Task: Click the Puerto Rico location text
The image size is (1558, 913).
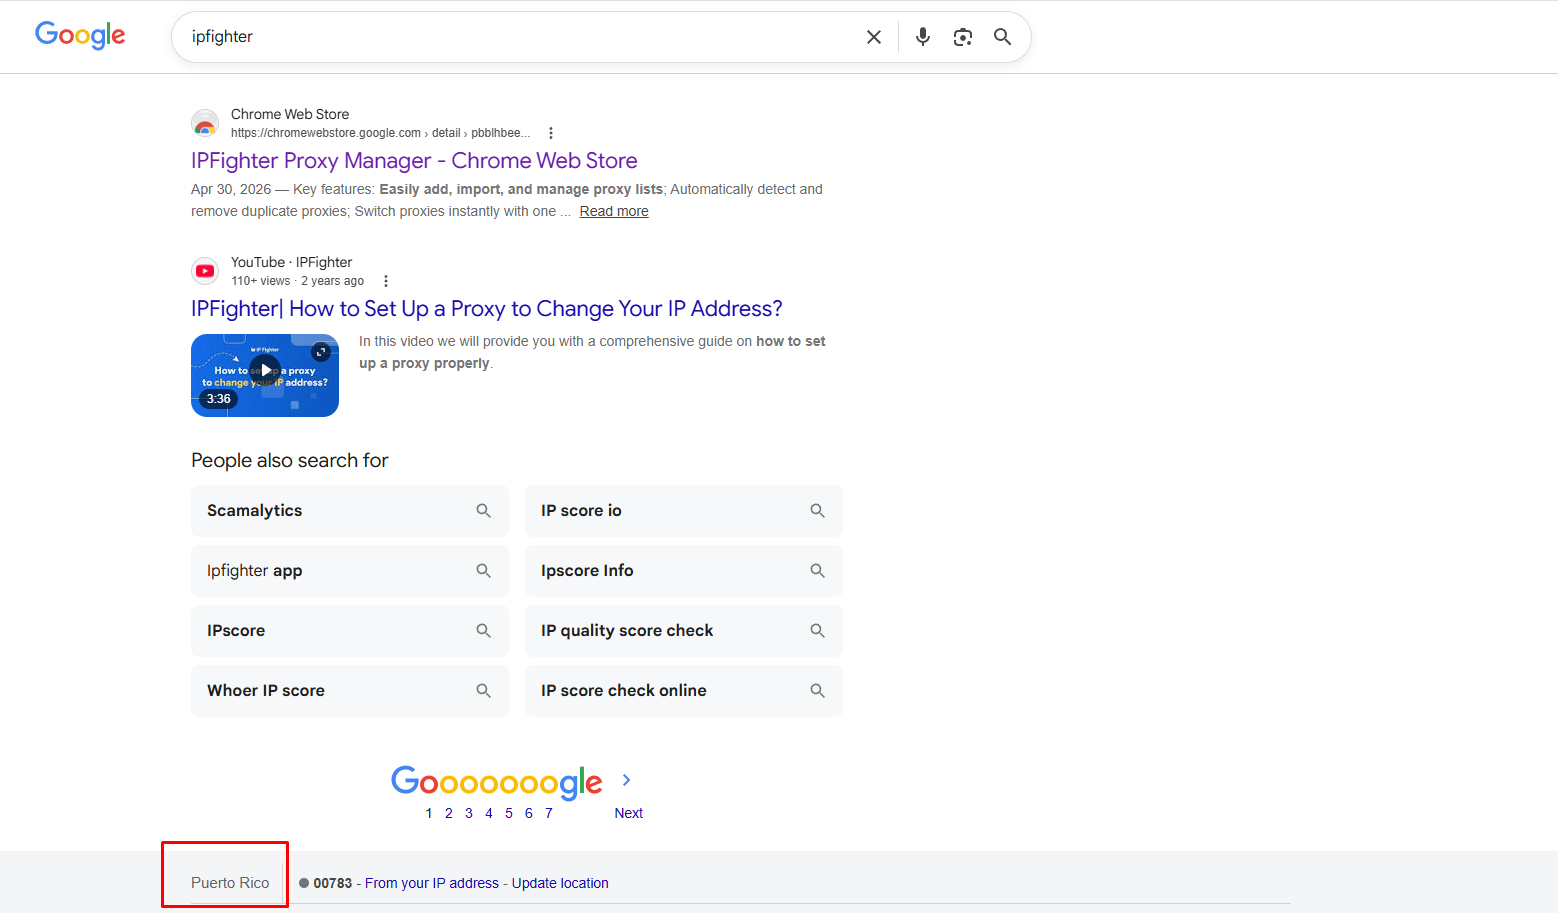Action: pos(230,883)
